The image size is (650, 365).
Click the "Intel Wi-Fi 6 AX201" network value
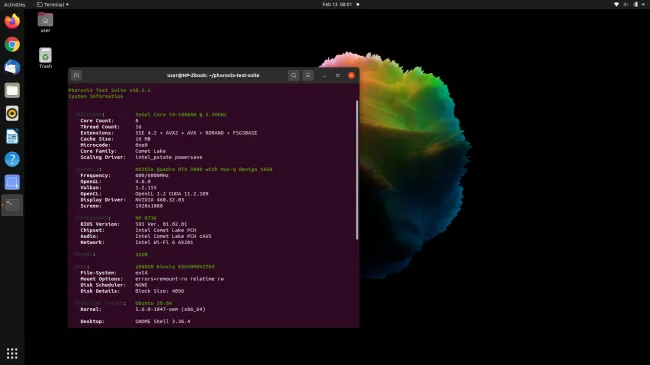point(164,242)
